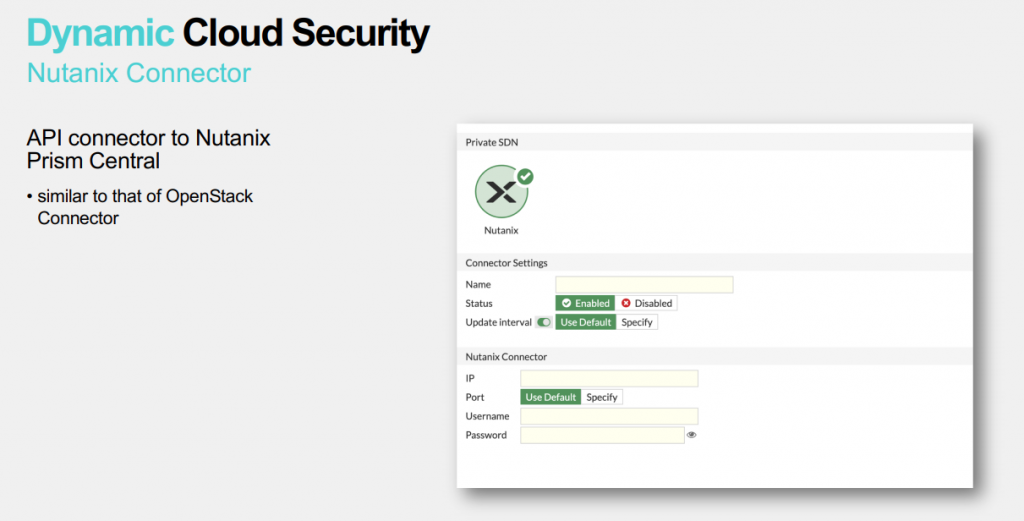
Task: Show password with the eye icon
Action: tap(692, 435)
